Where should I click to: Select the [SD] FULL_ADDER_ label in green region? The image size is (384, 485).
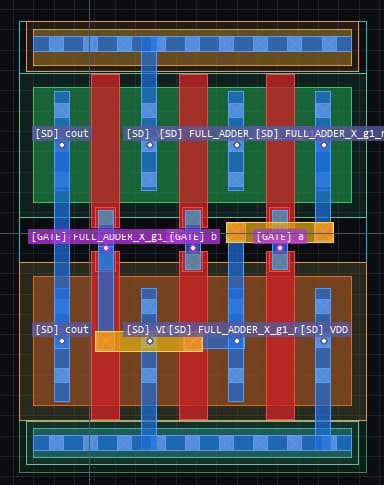tap(205, 134)
